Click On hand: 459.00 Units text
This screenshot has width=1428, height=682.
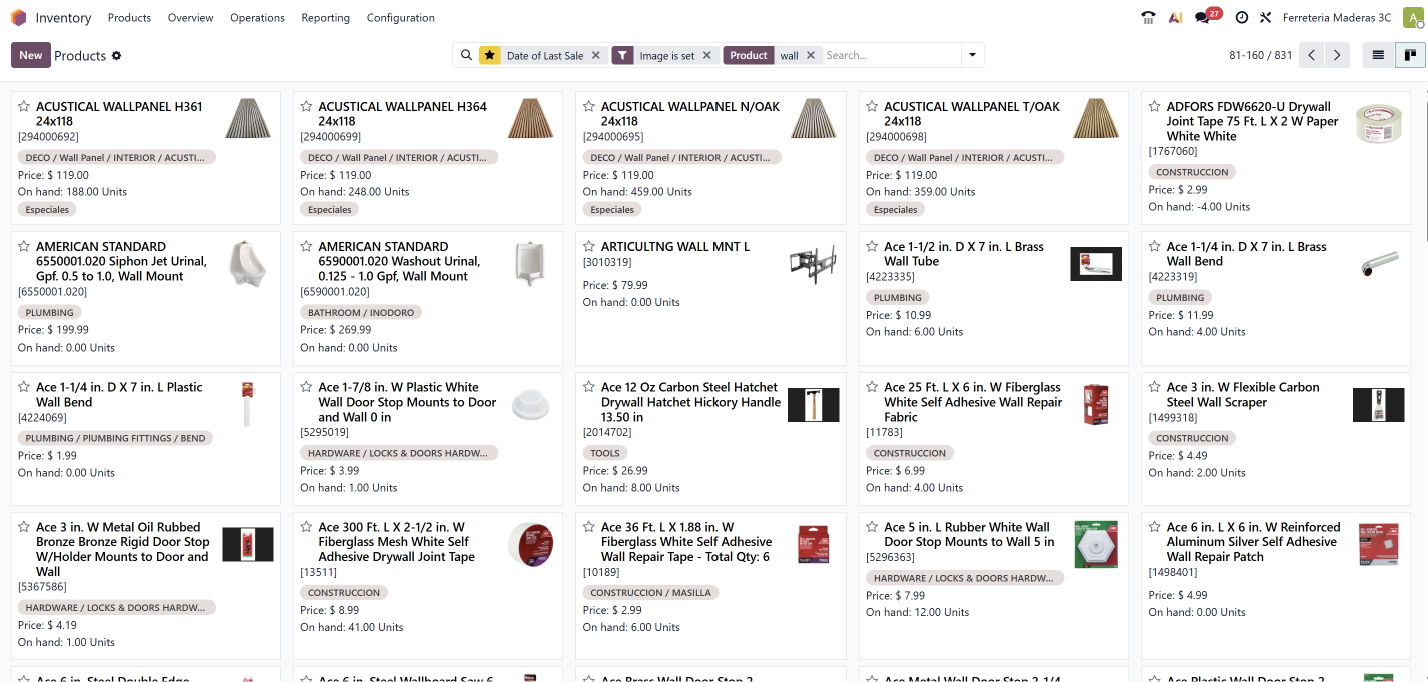[x=637, y=192]
